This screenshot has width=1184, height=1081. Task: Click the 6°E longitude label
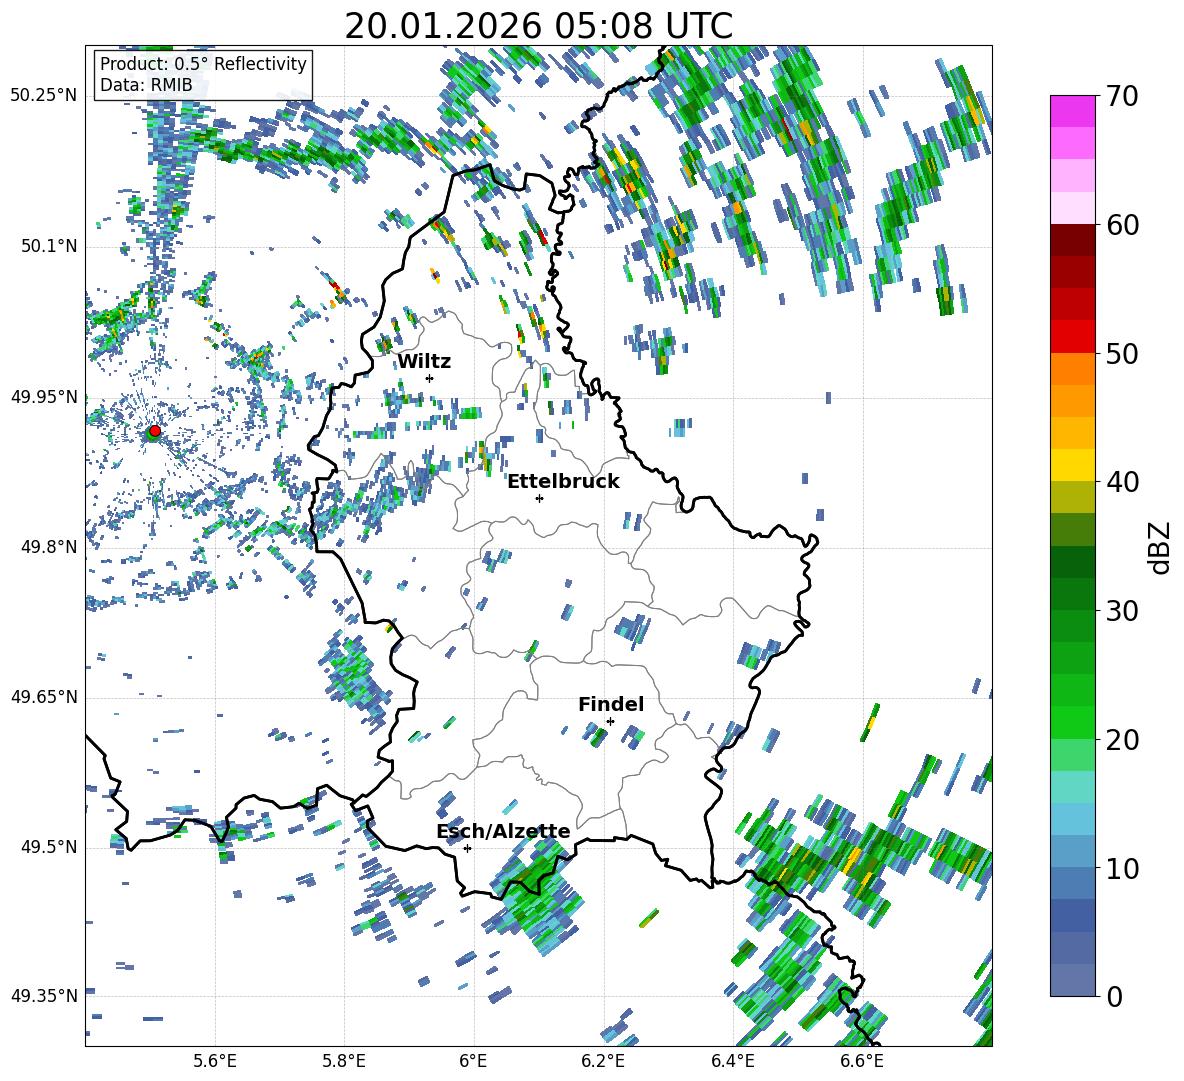pos(473,1061)
